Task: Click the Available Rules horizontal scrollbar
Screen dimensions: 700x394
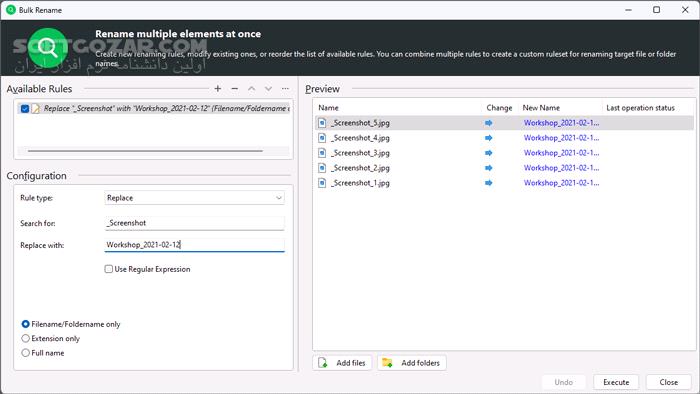Action: click(145, 151)
